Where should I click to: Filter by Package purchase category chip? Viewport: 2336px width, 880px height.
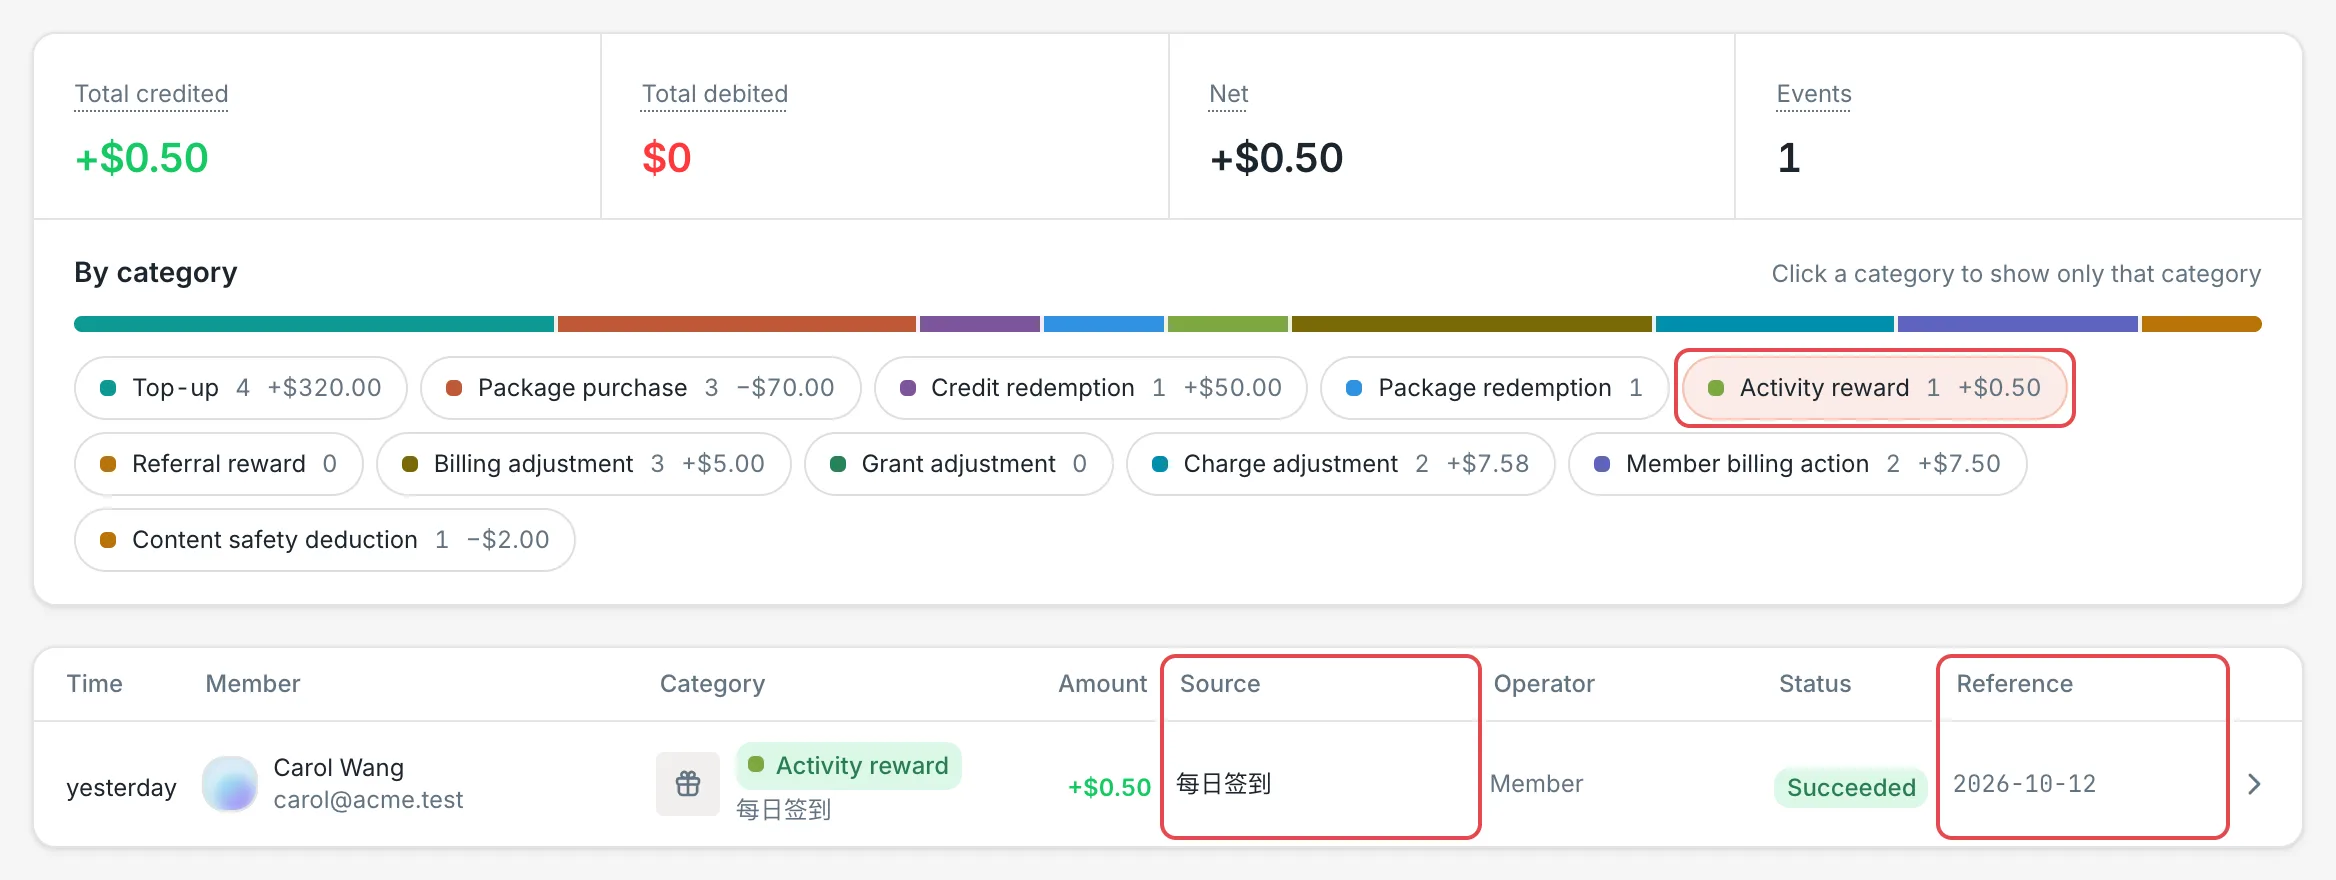640,388
